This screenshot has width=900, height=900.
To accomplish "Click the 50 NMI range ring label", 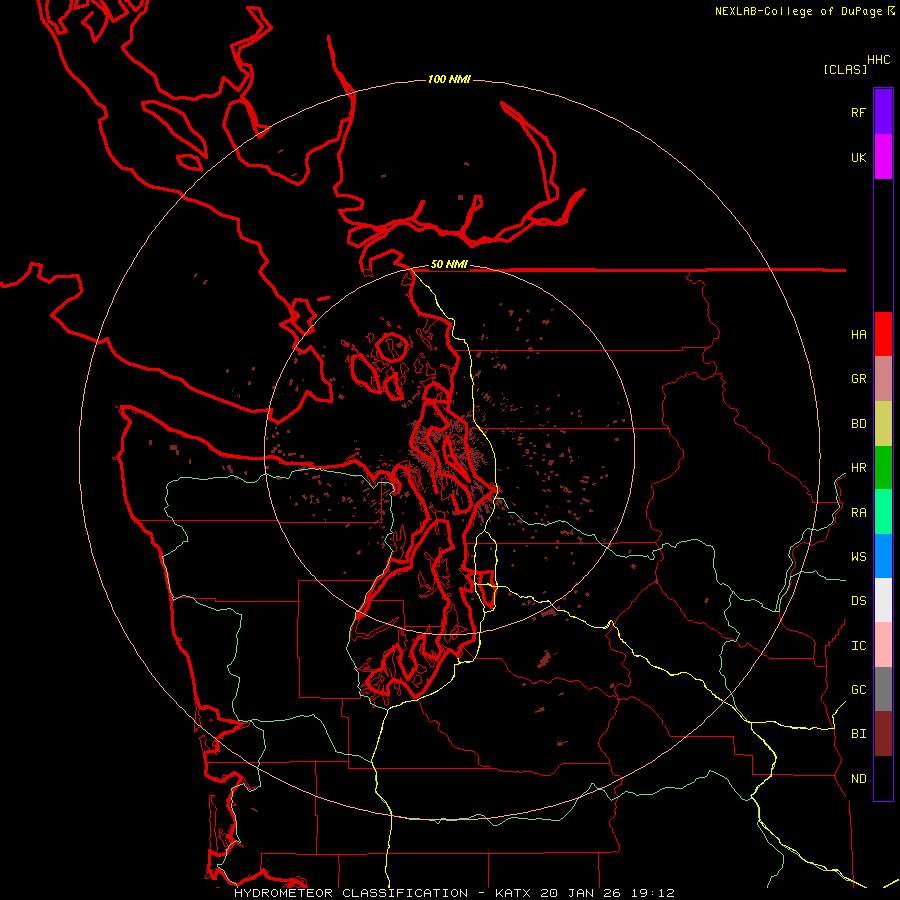I will coord(449,265).
